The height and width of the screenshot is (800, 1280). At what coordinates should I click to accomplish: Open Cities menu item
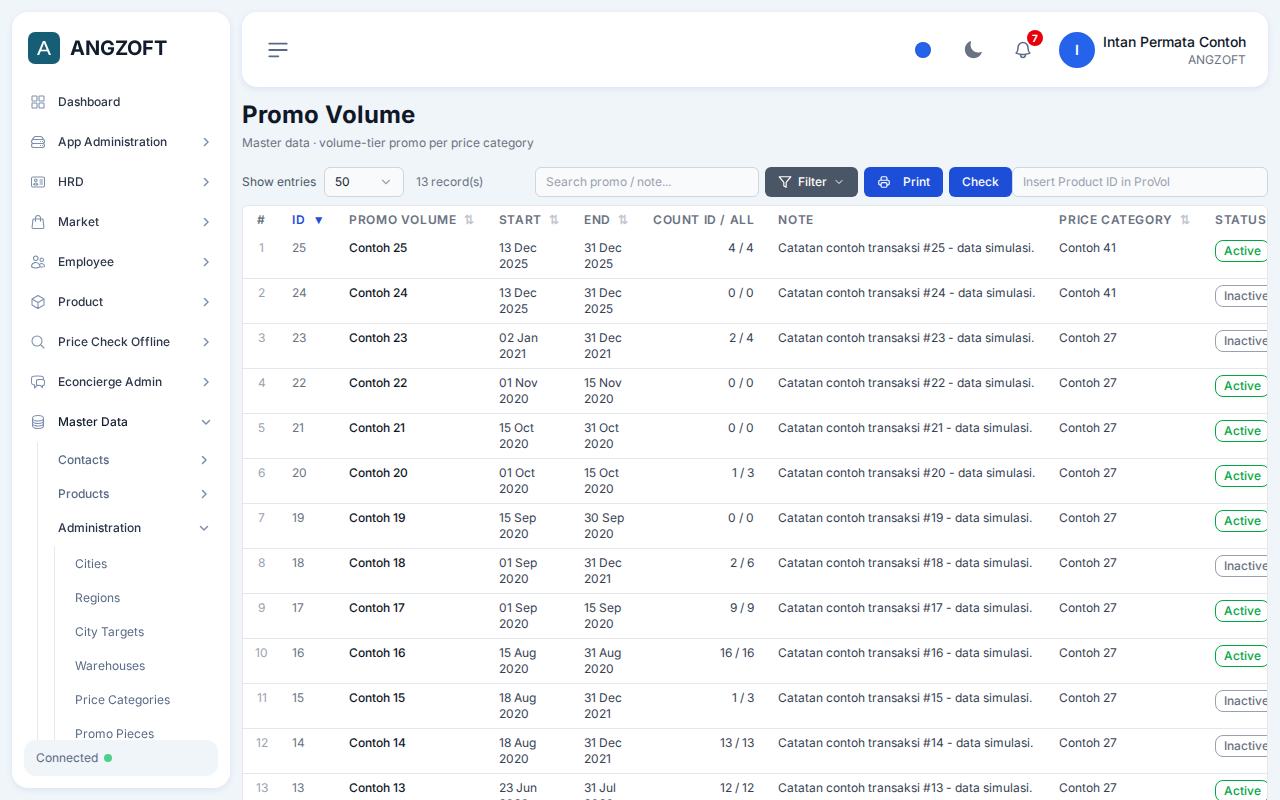(x=91, y=564)
